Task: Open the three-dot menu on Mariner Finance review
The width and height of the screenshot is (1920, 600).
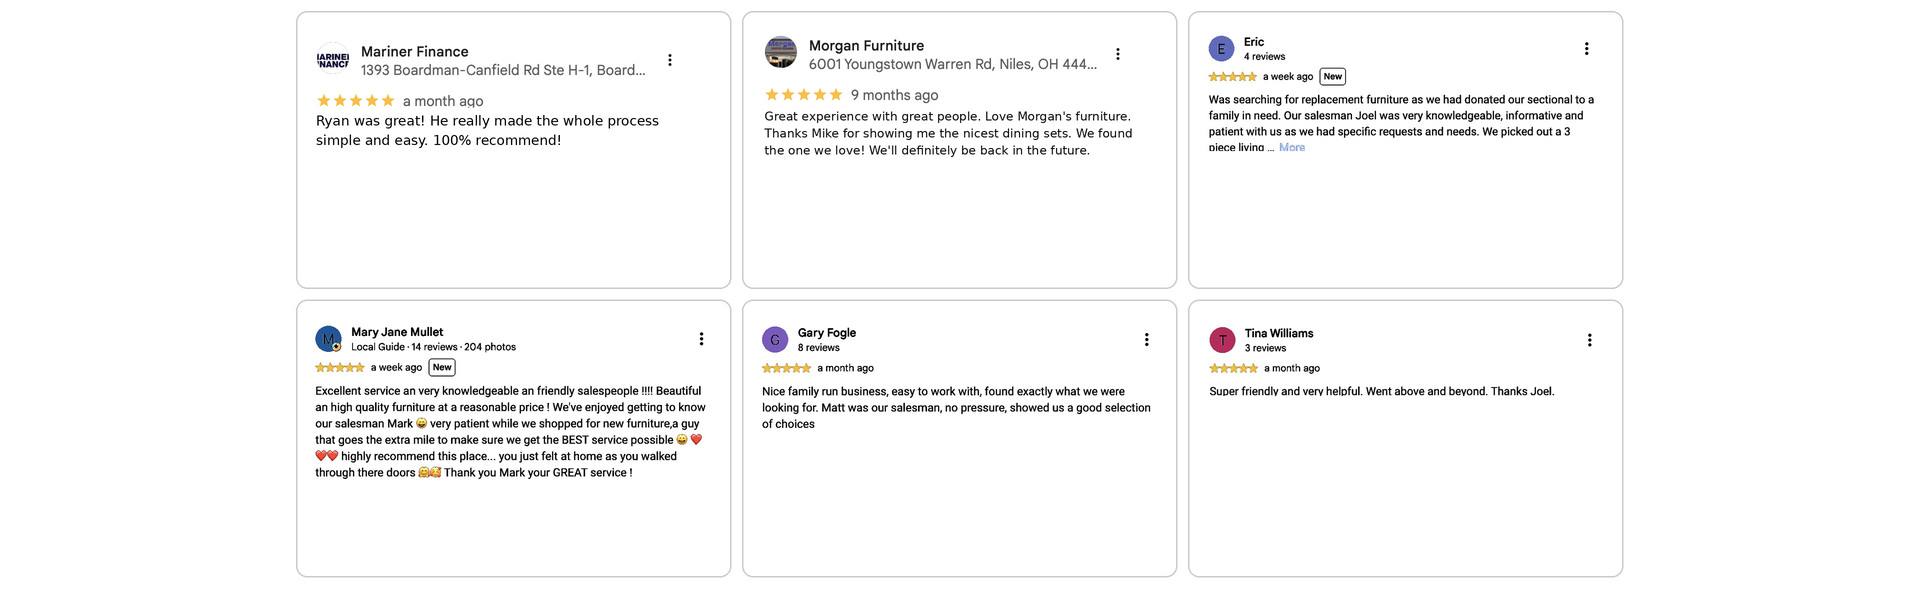Action: point(670,60)
